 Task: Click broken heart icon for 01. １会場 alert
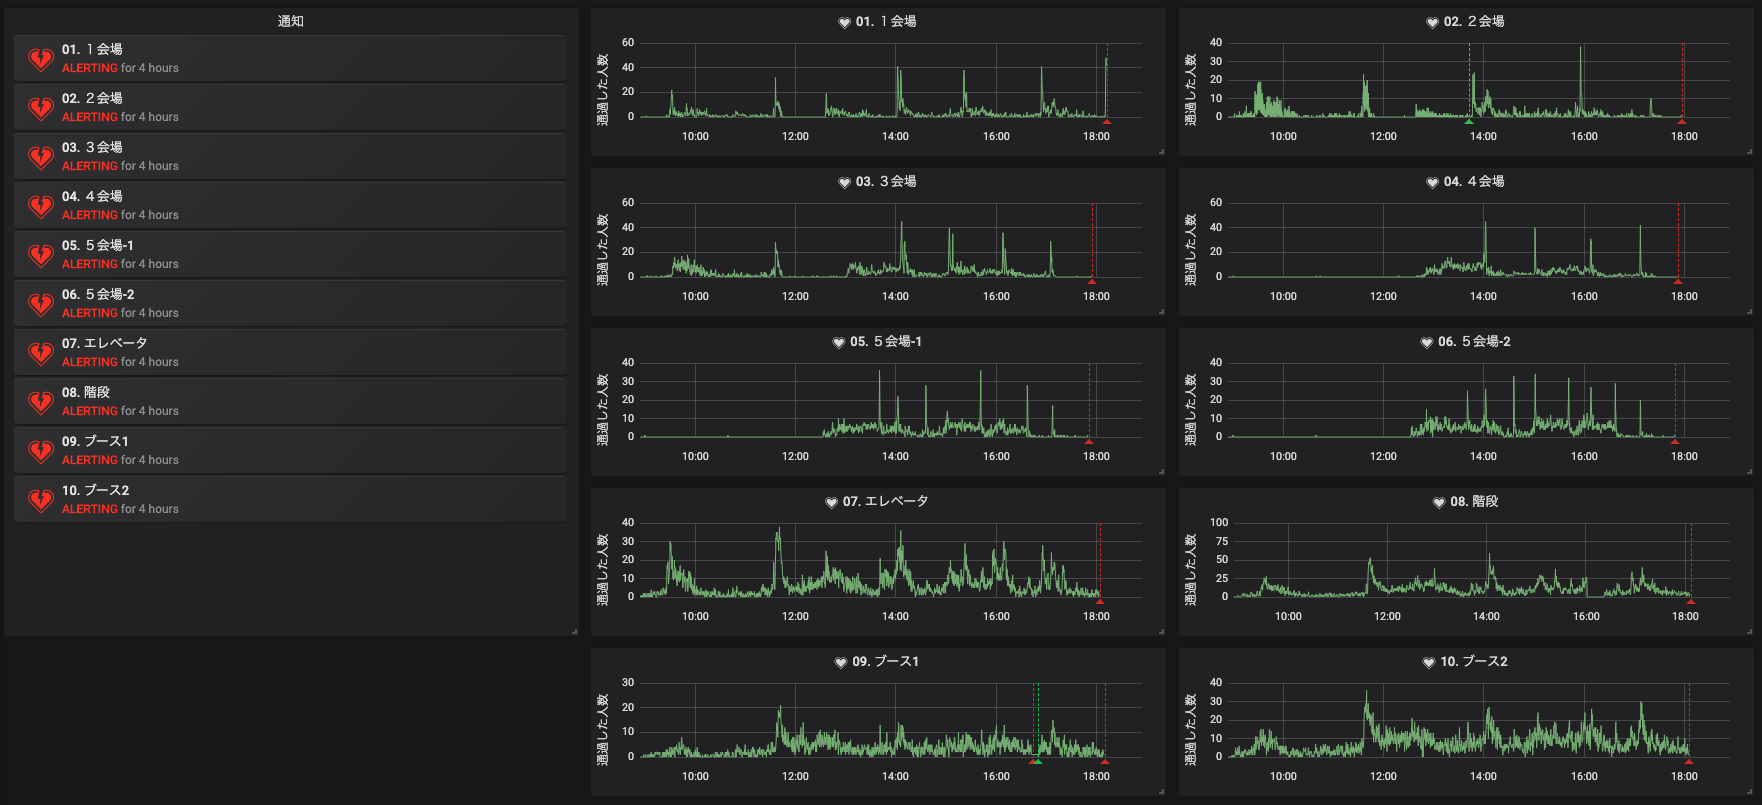pyautogui.click(x=40, y=59)
